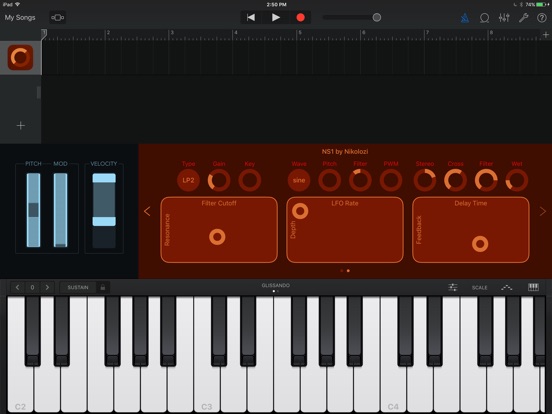The width and height of the screenshot is (552, 414).
Task: Go to beginning of song
Action: point(251,17)
